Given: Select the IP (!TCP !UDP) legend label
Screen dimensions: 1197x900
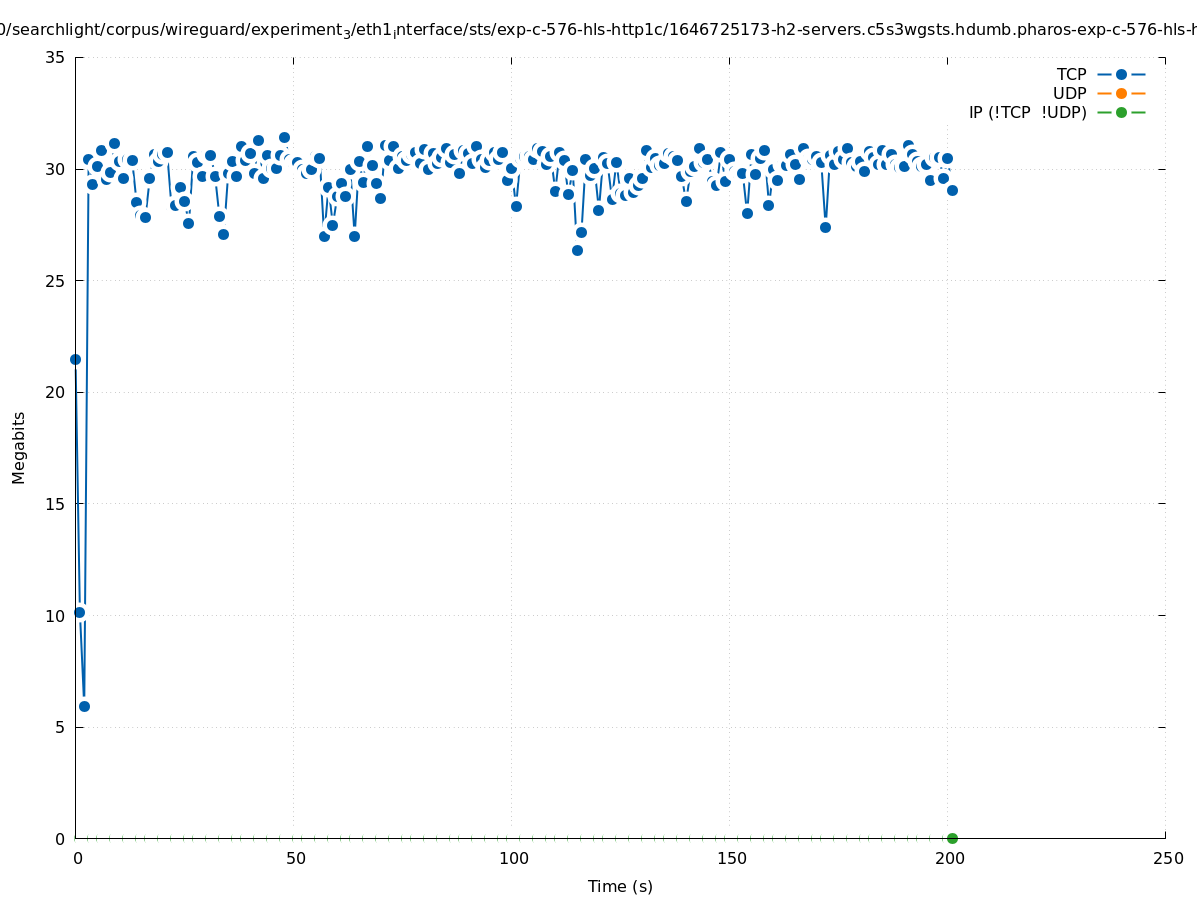Looking at the screenshot, I should 1027,112.
